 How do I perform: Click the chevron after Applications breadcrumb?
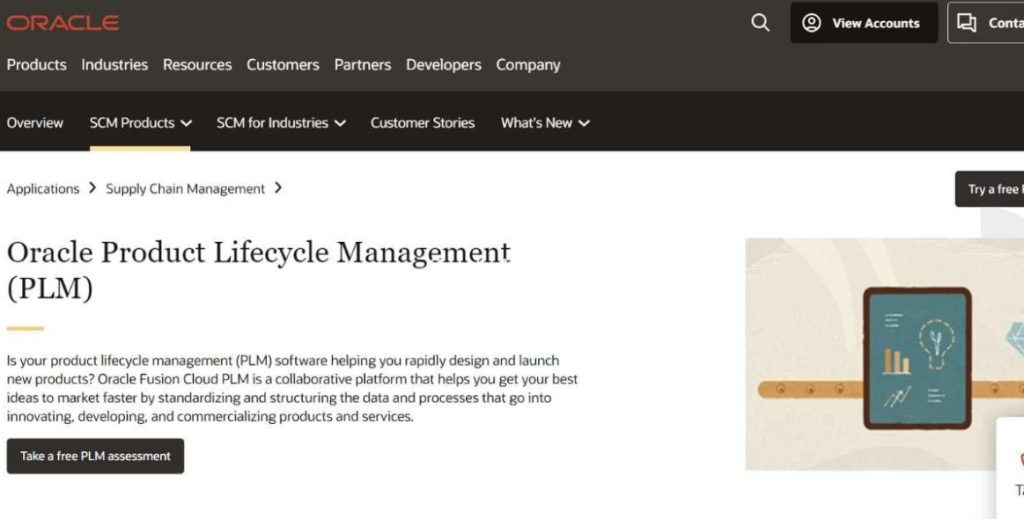coord(92,188)
